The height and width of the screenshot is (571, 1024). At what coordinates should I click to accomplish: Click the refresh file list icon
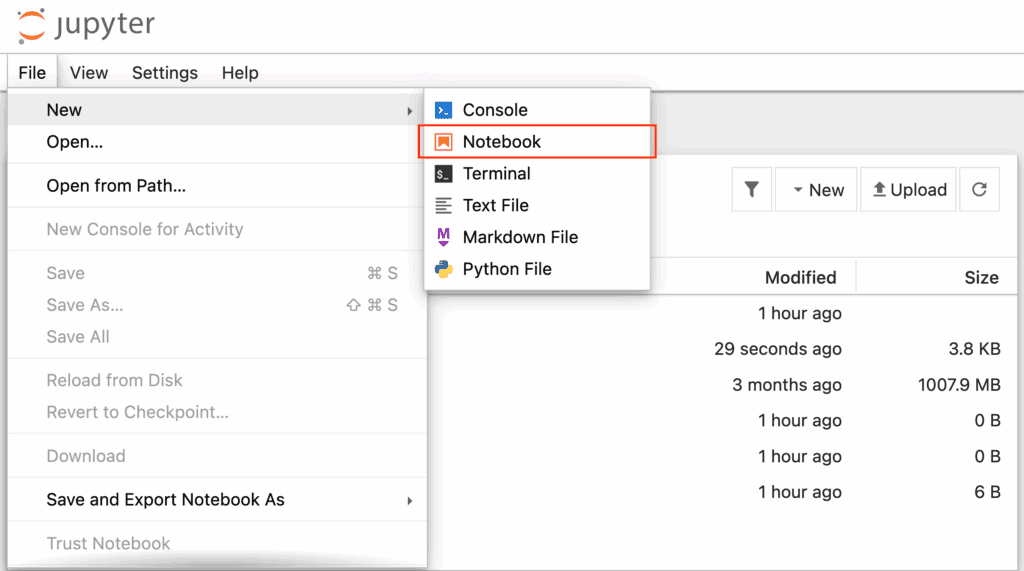(979, 189)
